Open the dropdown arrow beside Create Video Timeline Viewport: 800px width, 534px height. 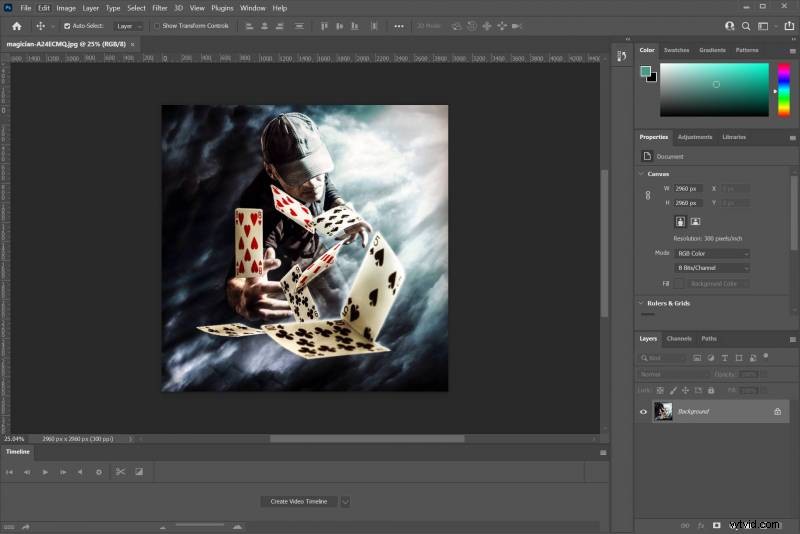tap(345, 502)
